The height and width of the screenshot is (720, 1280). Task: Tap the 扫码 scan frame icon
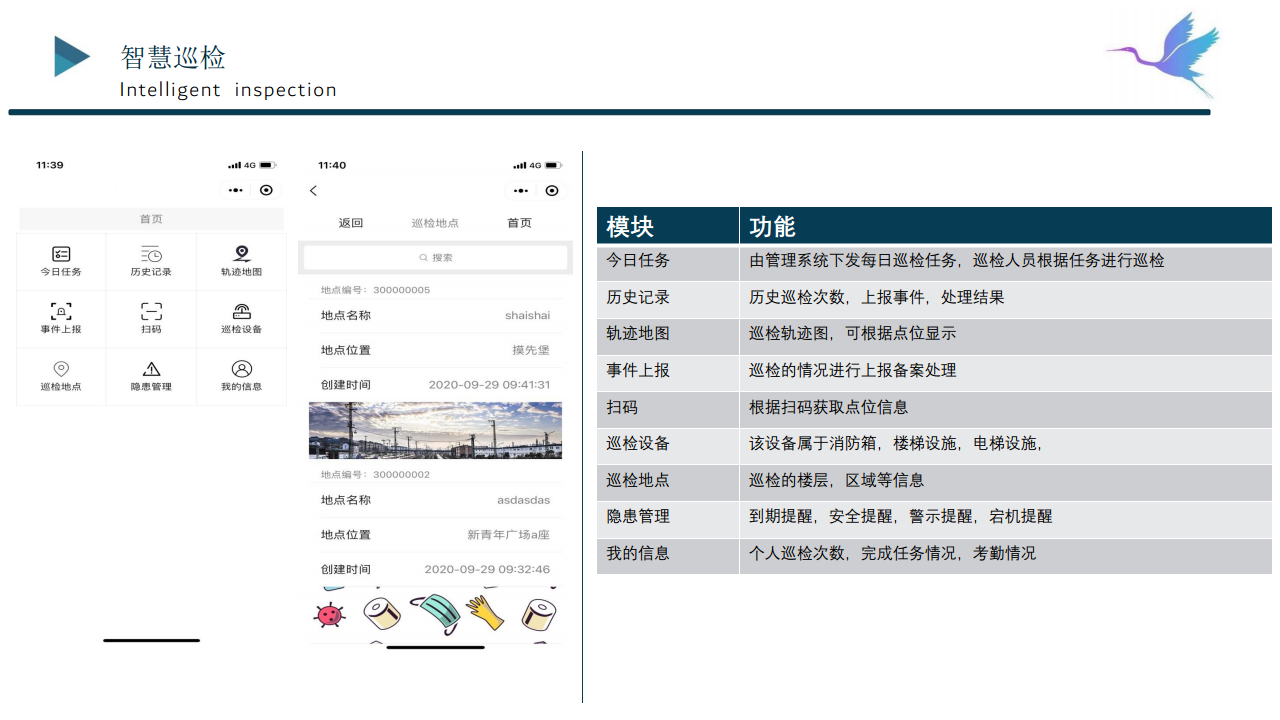[151, 311]
